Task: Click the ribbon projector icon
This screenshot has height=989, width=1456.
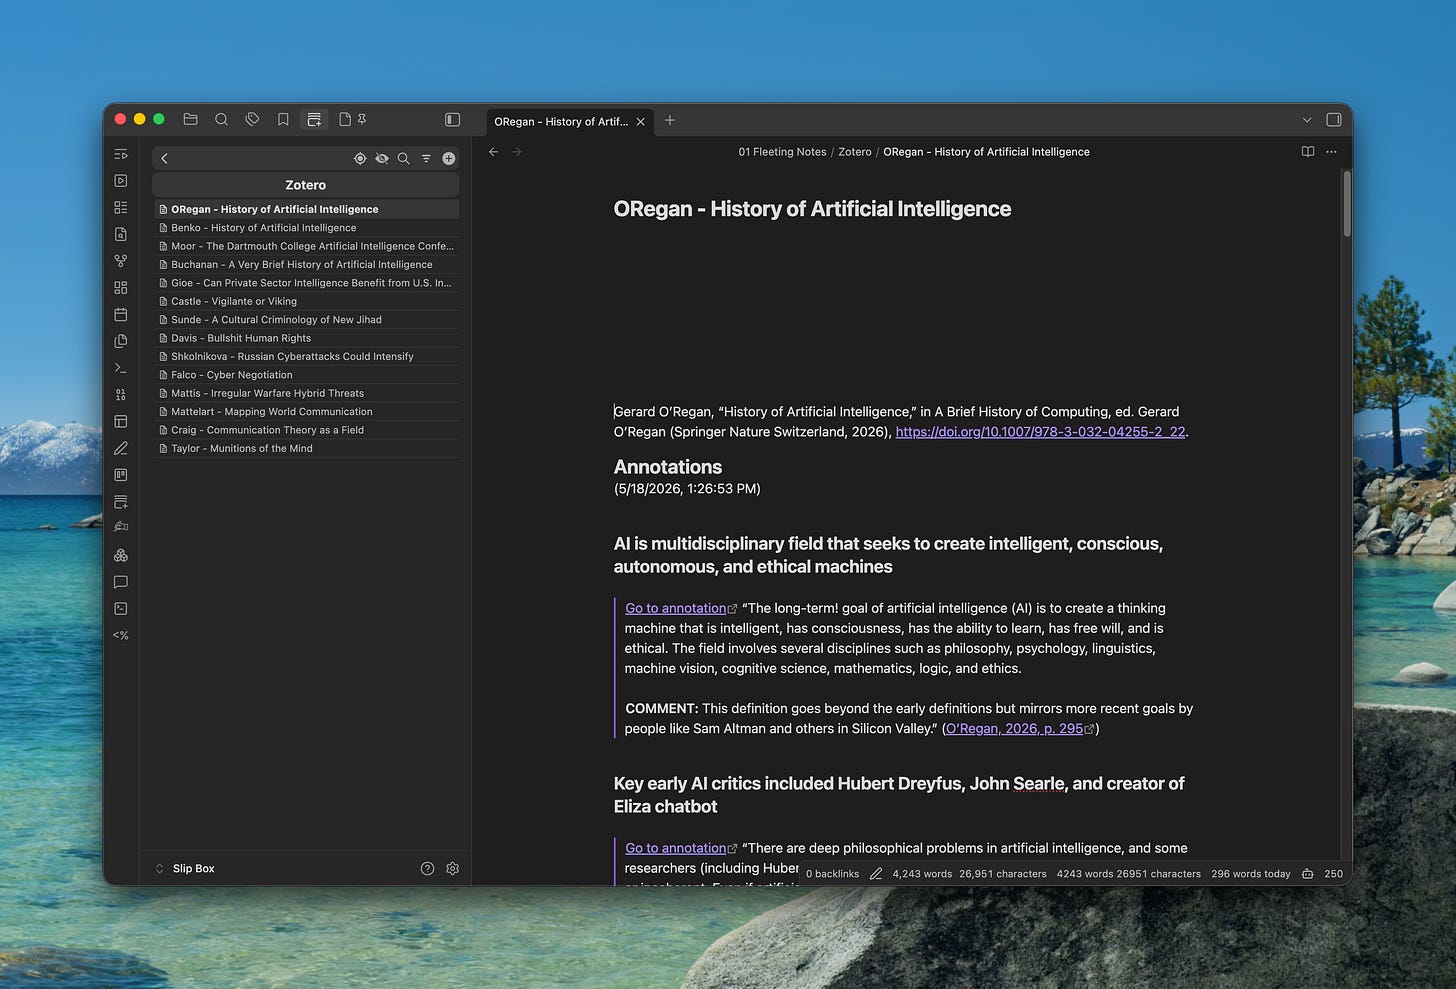Action: (x=121, y=528)
